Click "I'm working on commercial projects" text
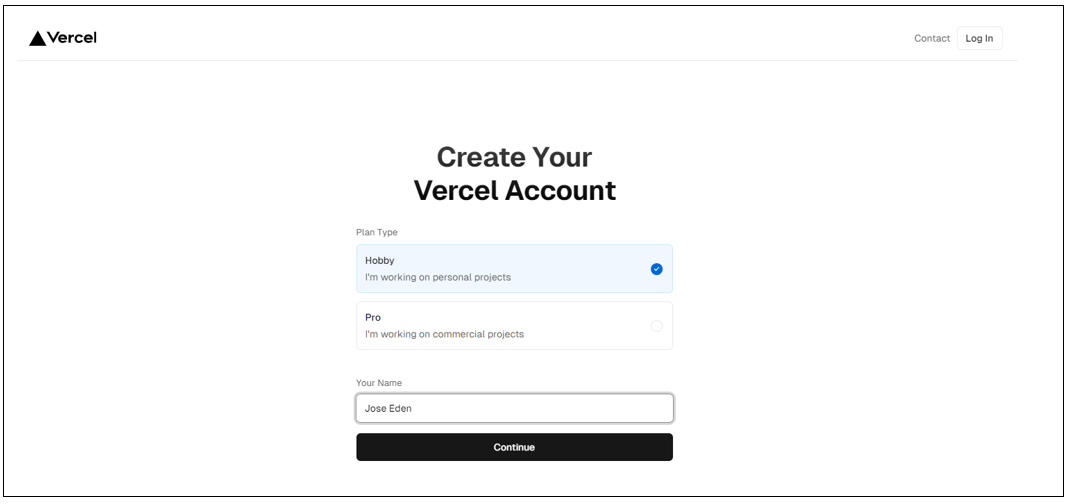This screenshot has width=1065, height=504. click(444, 334)
